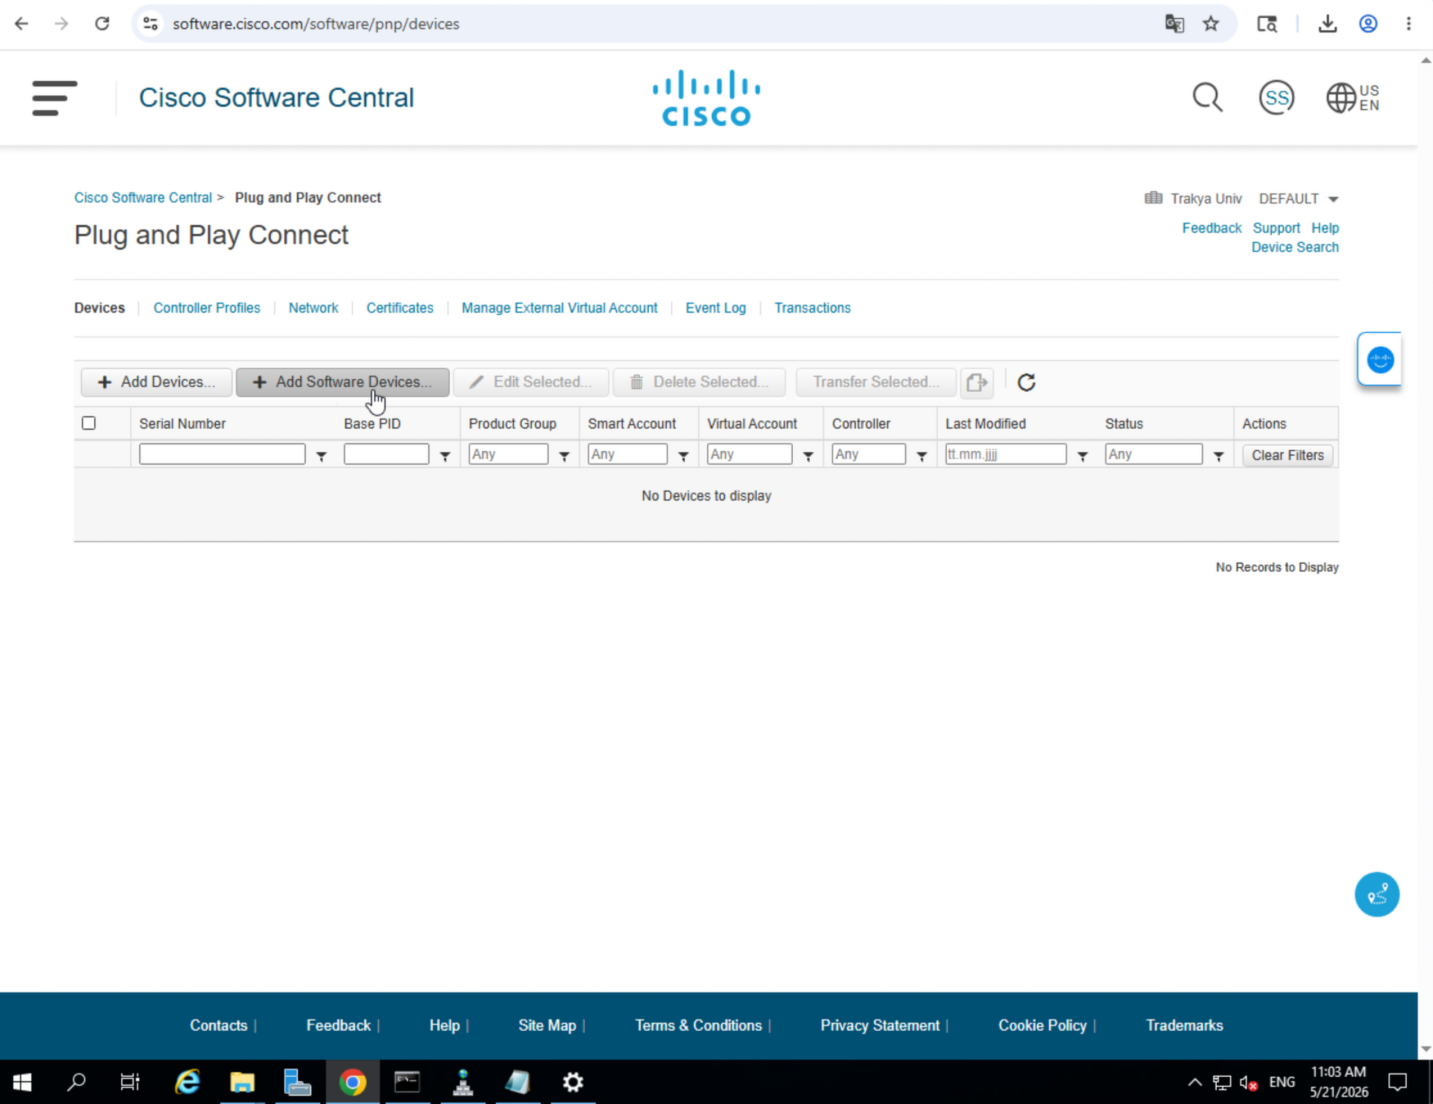Open the Windows notification center icon
The image size is (1433, 1104).
pos(1397,1082)
